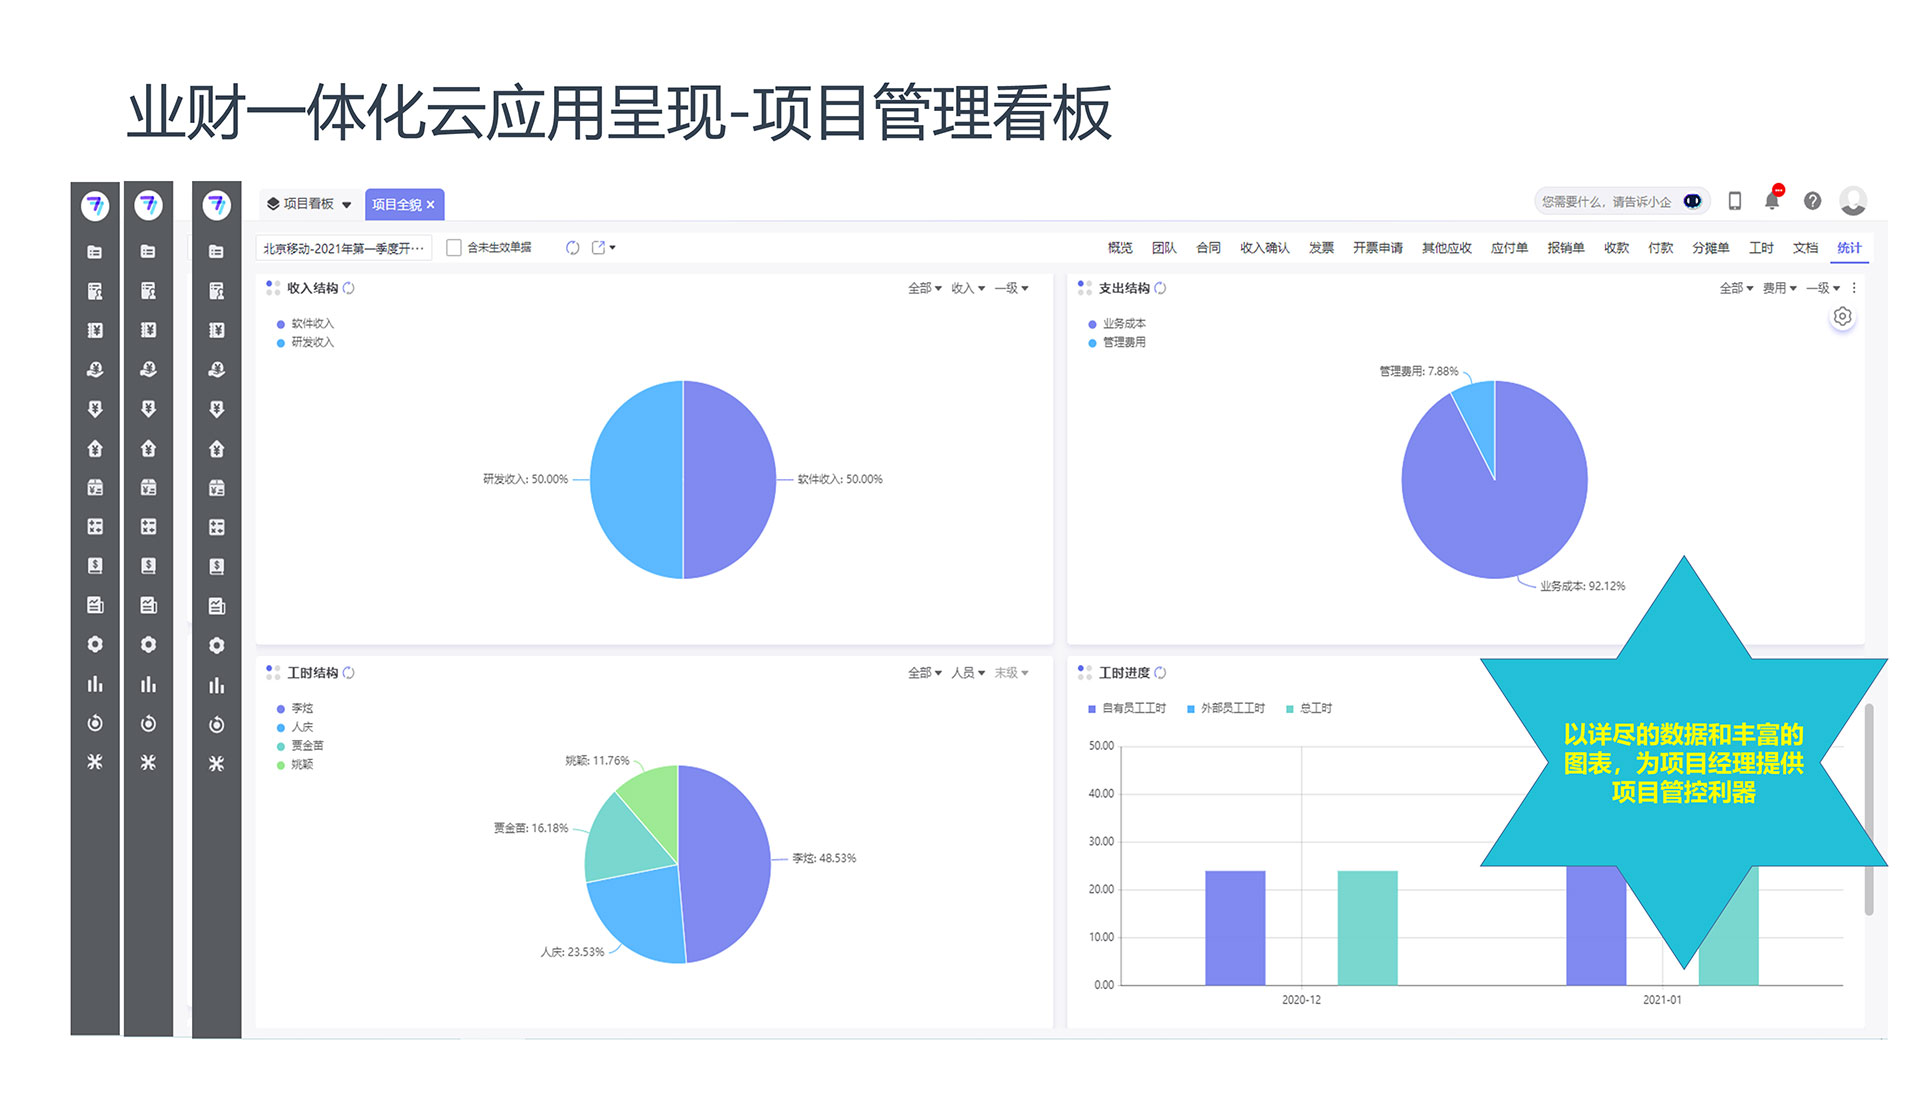Viewport: 1931px width, 1112px height.
Task: Switch to the 合同 tab
Action: point(1208,248)
